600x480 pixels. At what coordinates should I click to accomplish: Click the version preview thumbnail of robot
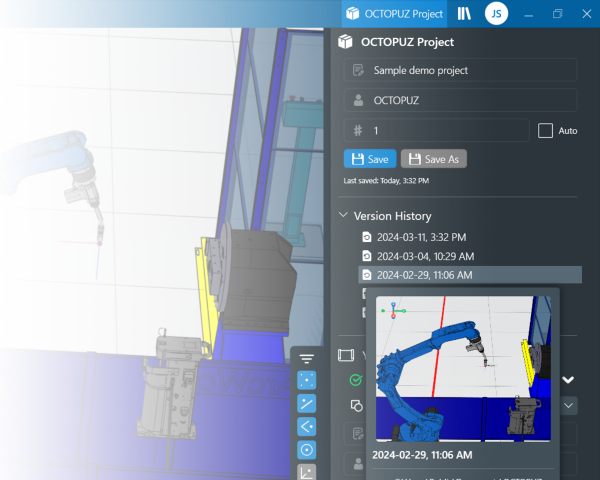click(x=463, y=369)
